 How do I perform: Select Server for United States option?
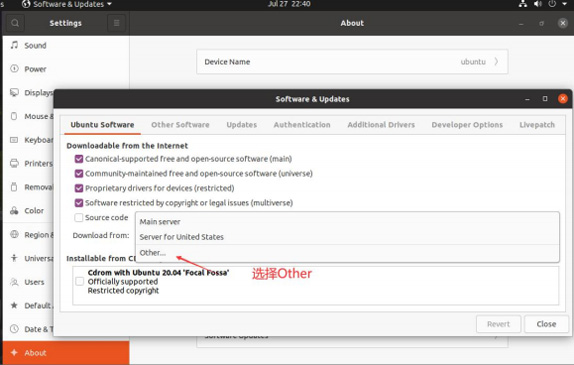(347, 237)
